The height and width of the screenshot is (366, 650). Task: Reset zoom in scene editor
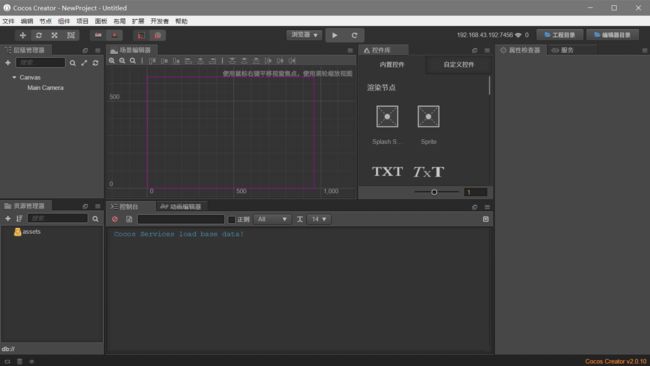[133, 61]
